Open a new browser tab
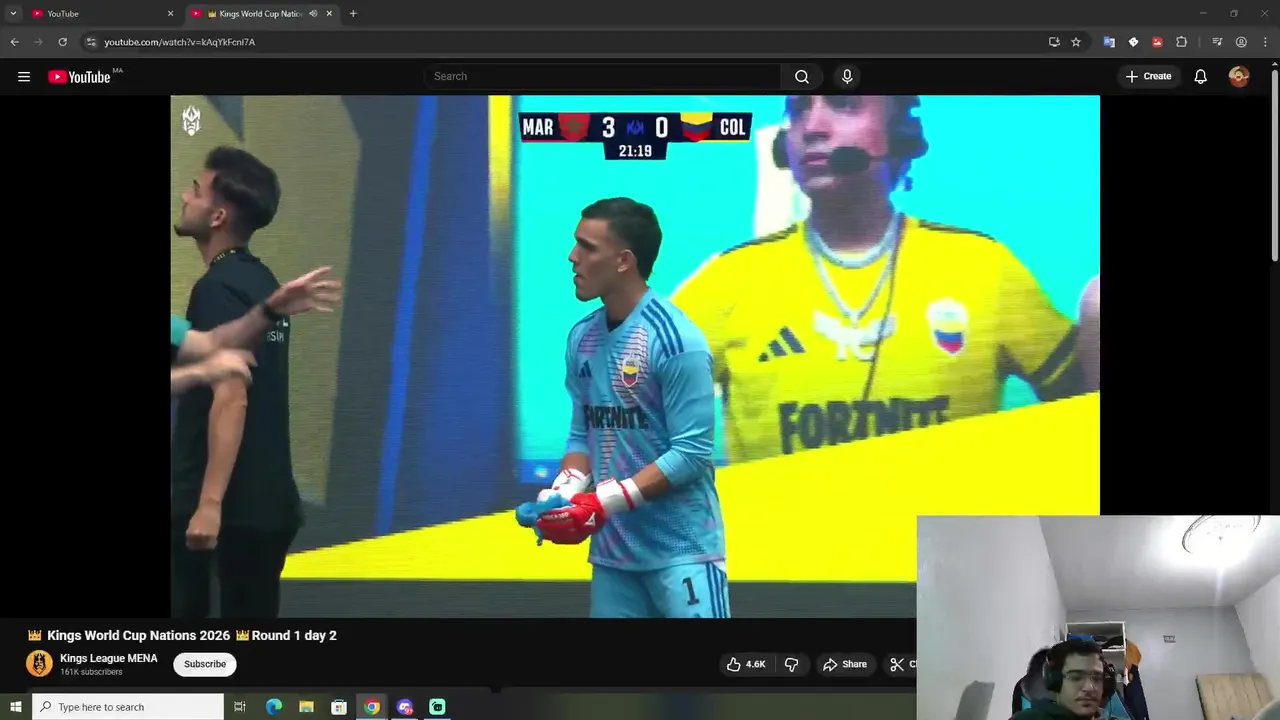Image resolution: width=1280 pixels, height=720 pixels. point(353,14)
